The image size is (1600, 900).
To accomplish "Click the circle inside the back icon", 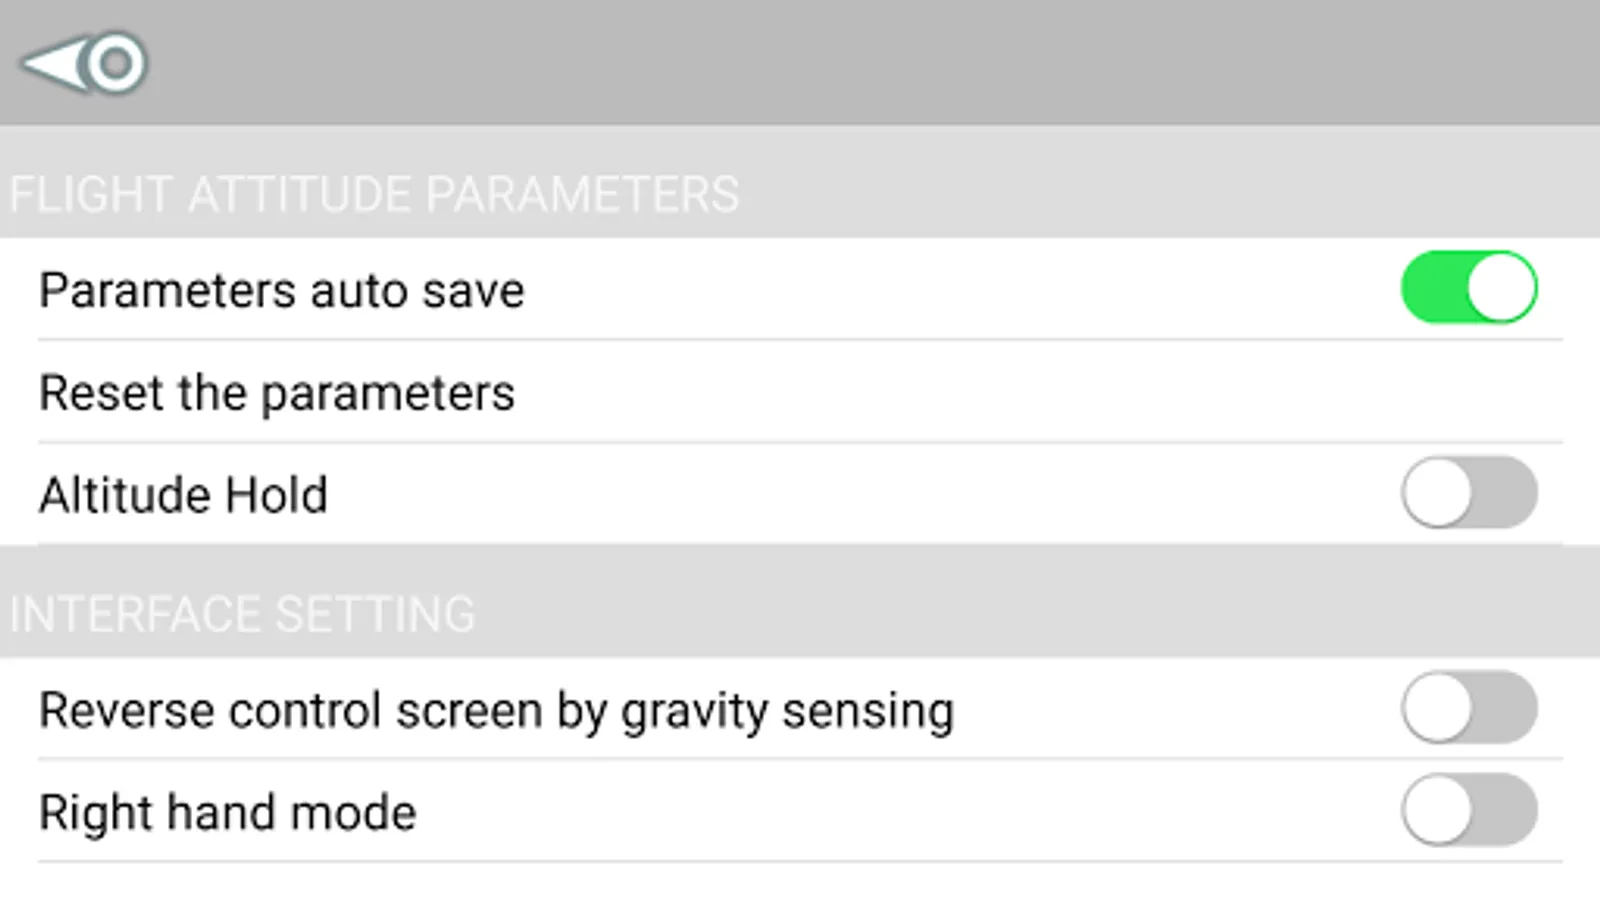I will [x=116, y=64].
